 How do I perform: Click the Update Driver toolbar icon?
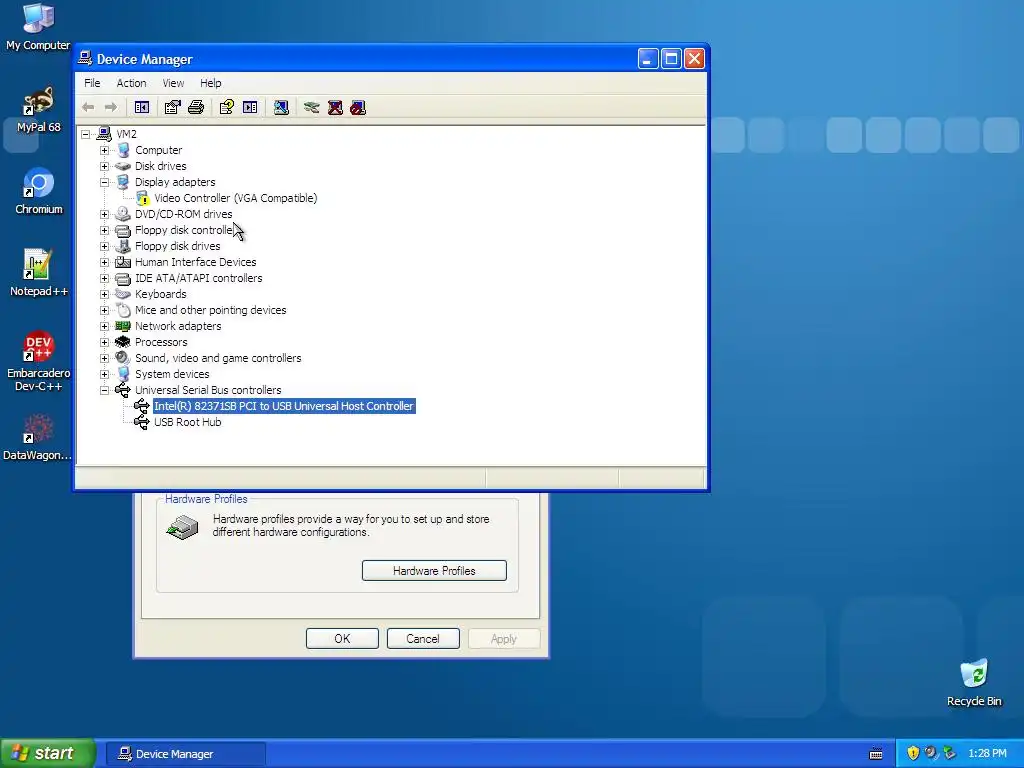click(312, 107)
